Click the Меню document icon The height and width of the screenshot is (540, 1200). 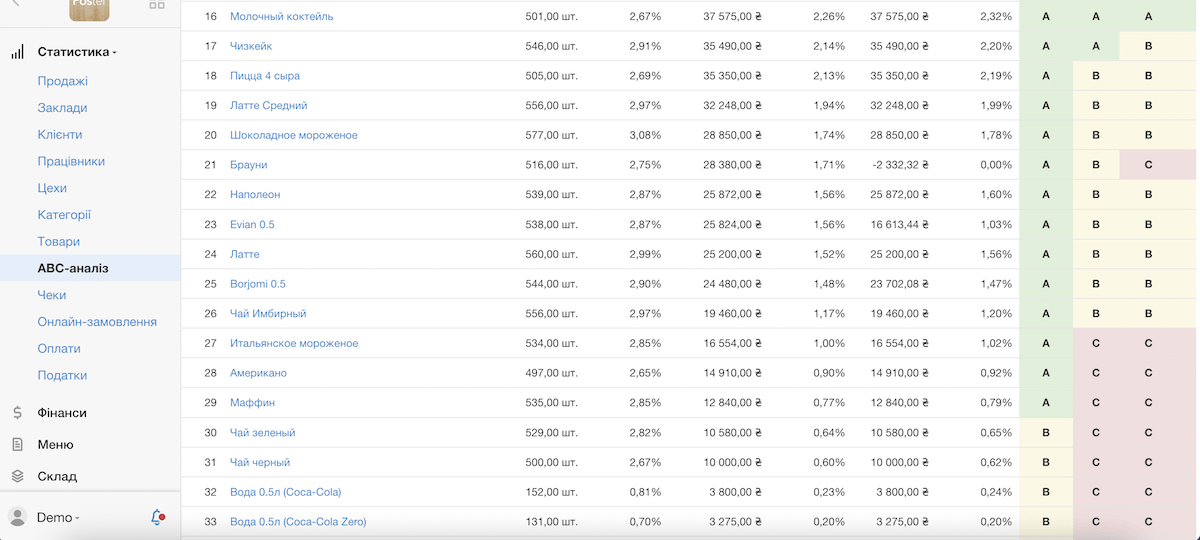[17, 445]
